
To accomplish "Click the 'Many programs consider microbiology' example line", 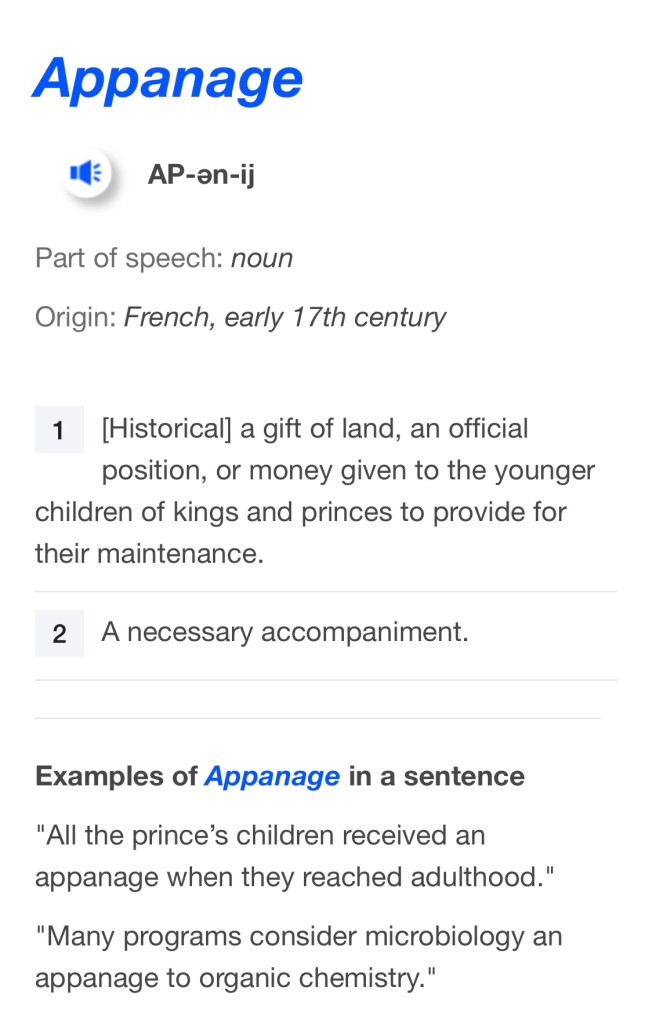I will tap(299, 937).
